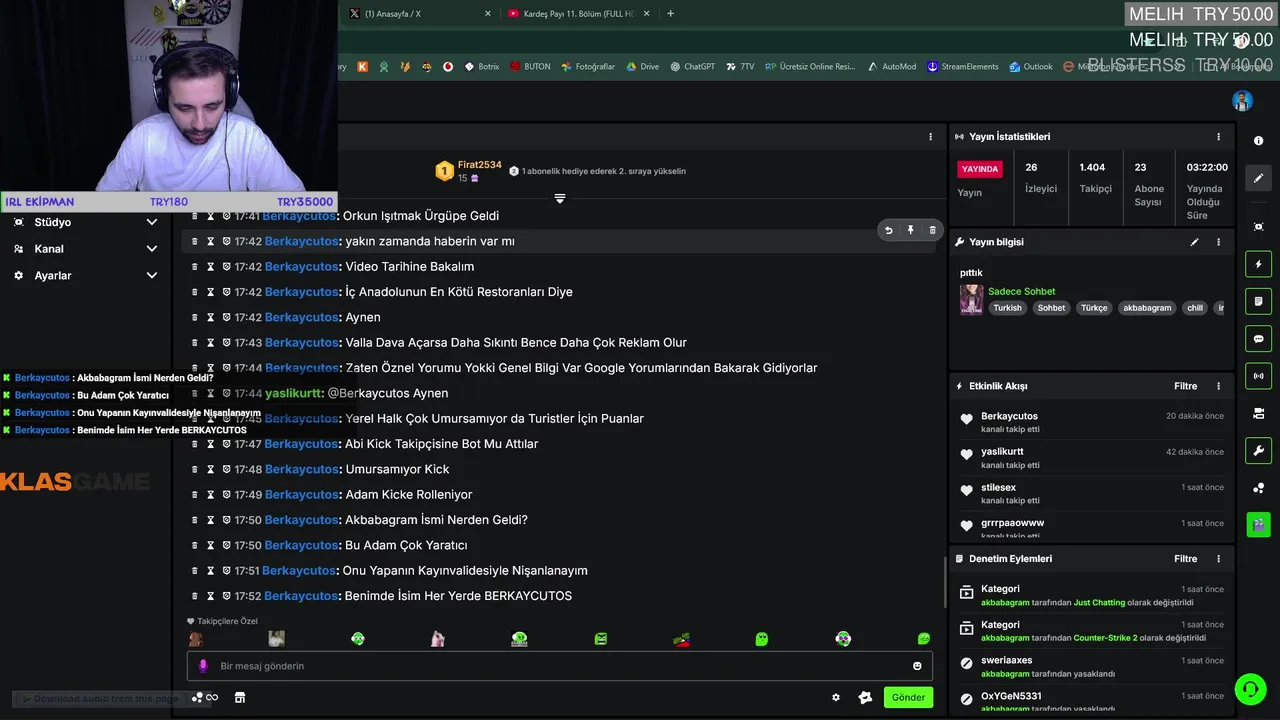Focus the Bir mesaj gönderin input
The image size is (1280, 720).
coord(560,666)
